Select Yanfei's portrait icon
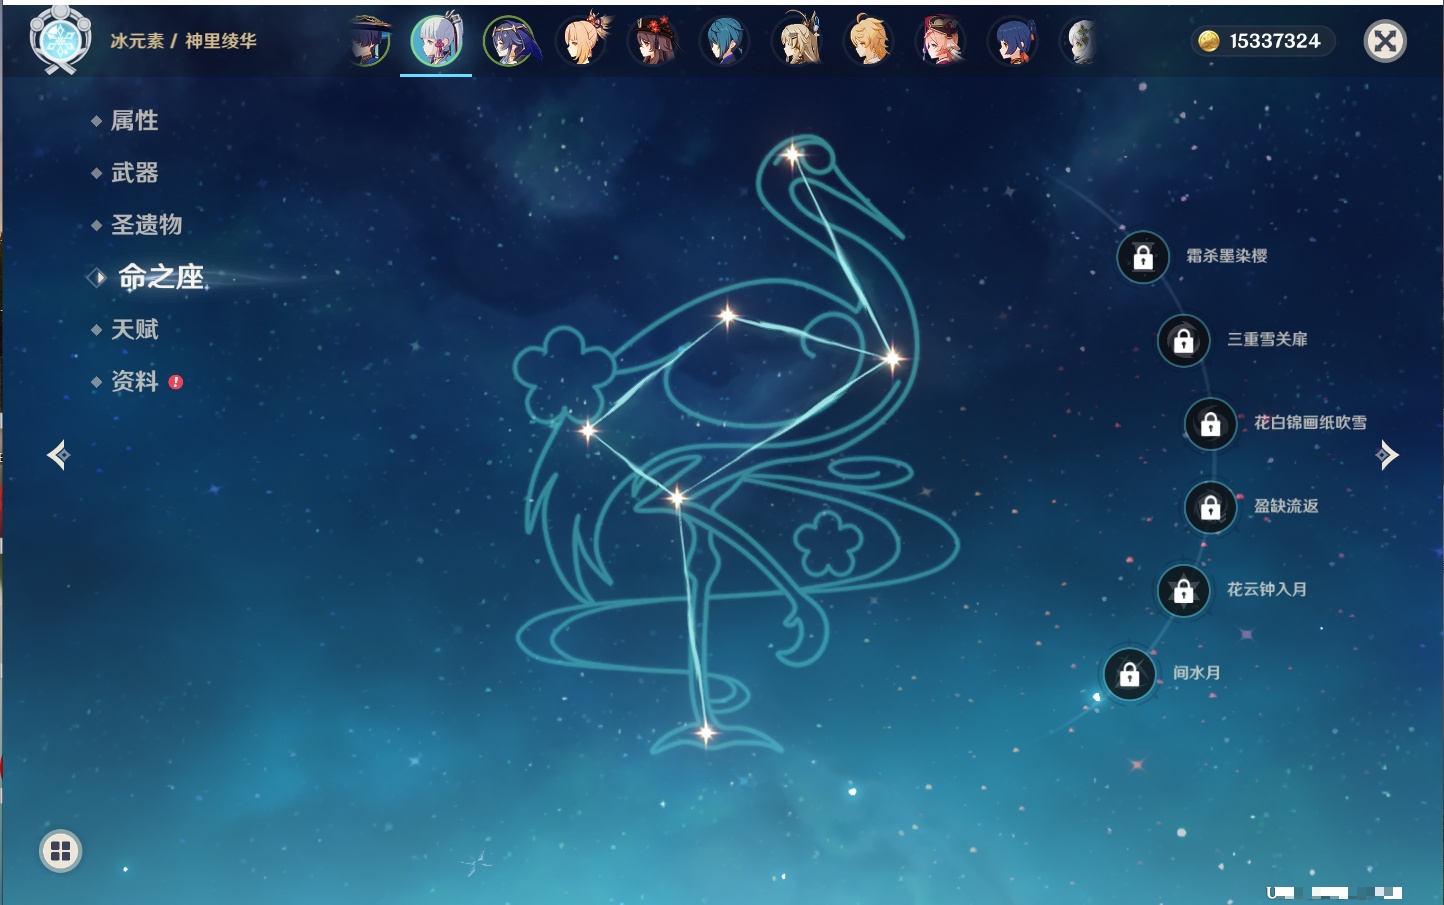 point(940,42)
